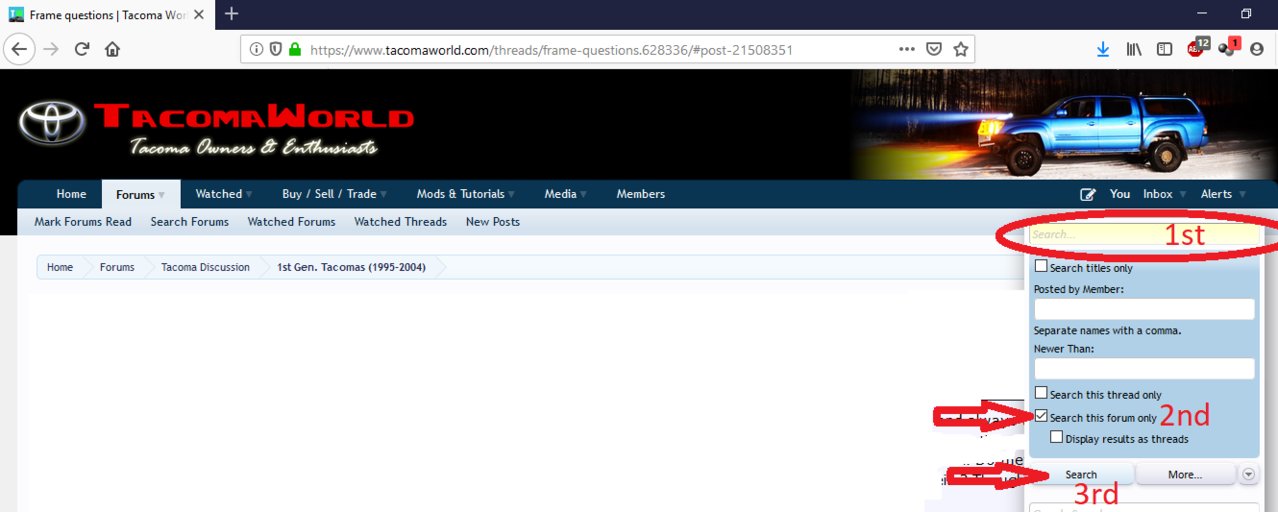
Task: Open Buy / Sell / Trade dropdown
Action: click(383, 194)
